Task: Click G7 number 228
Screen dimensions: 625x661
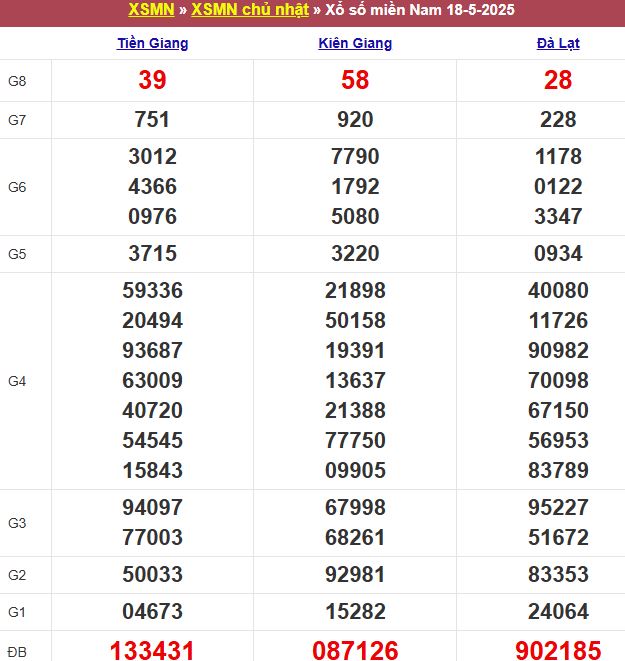Action: click(x=558, y=119)
